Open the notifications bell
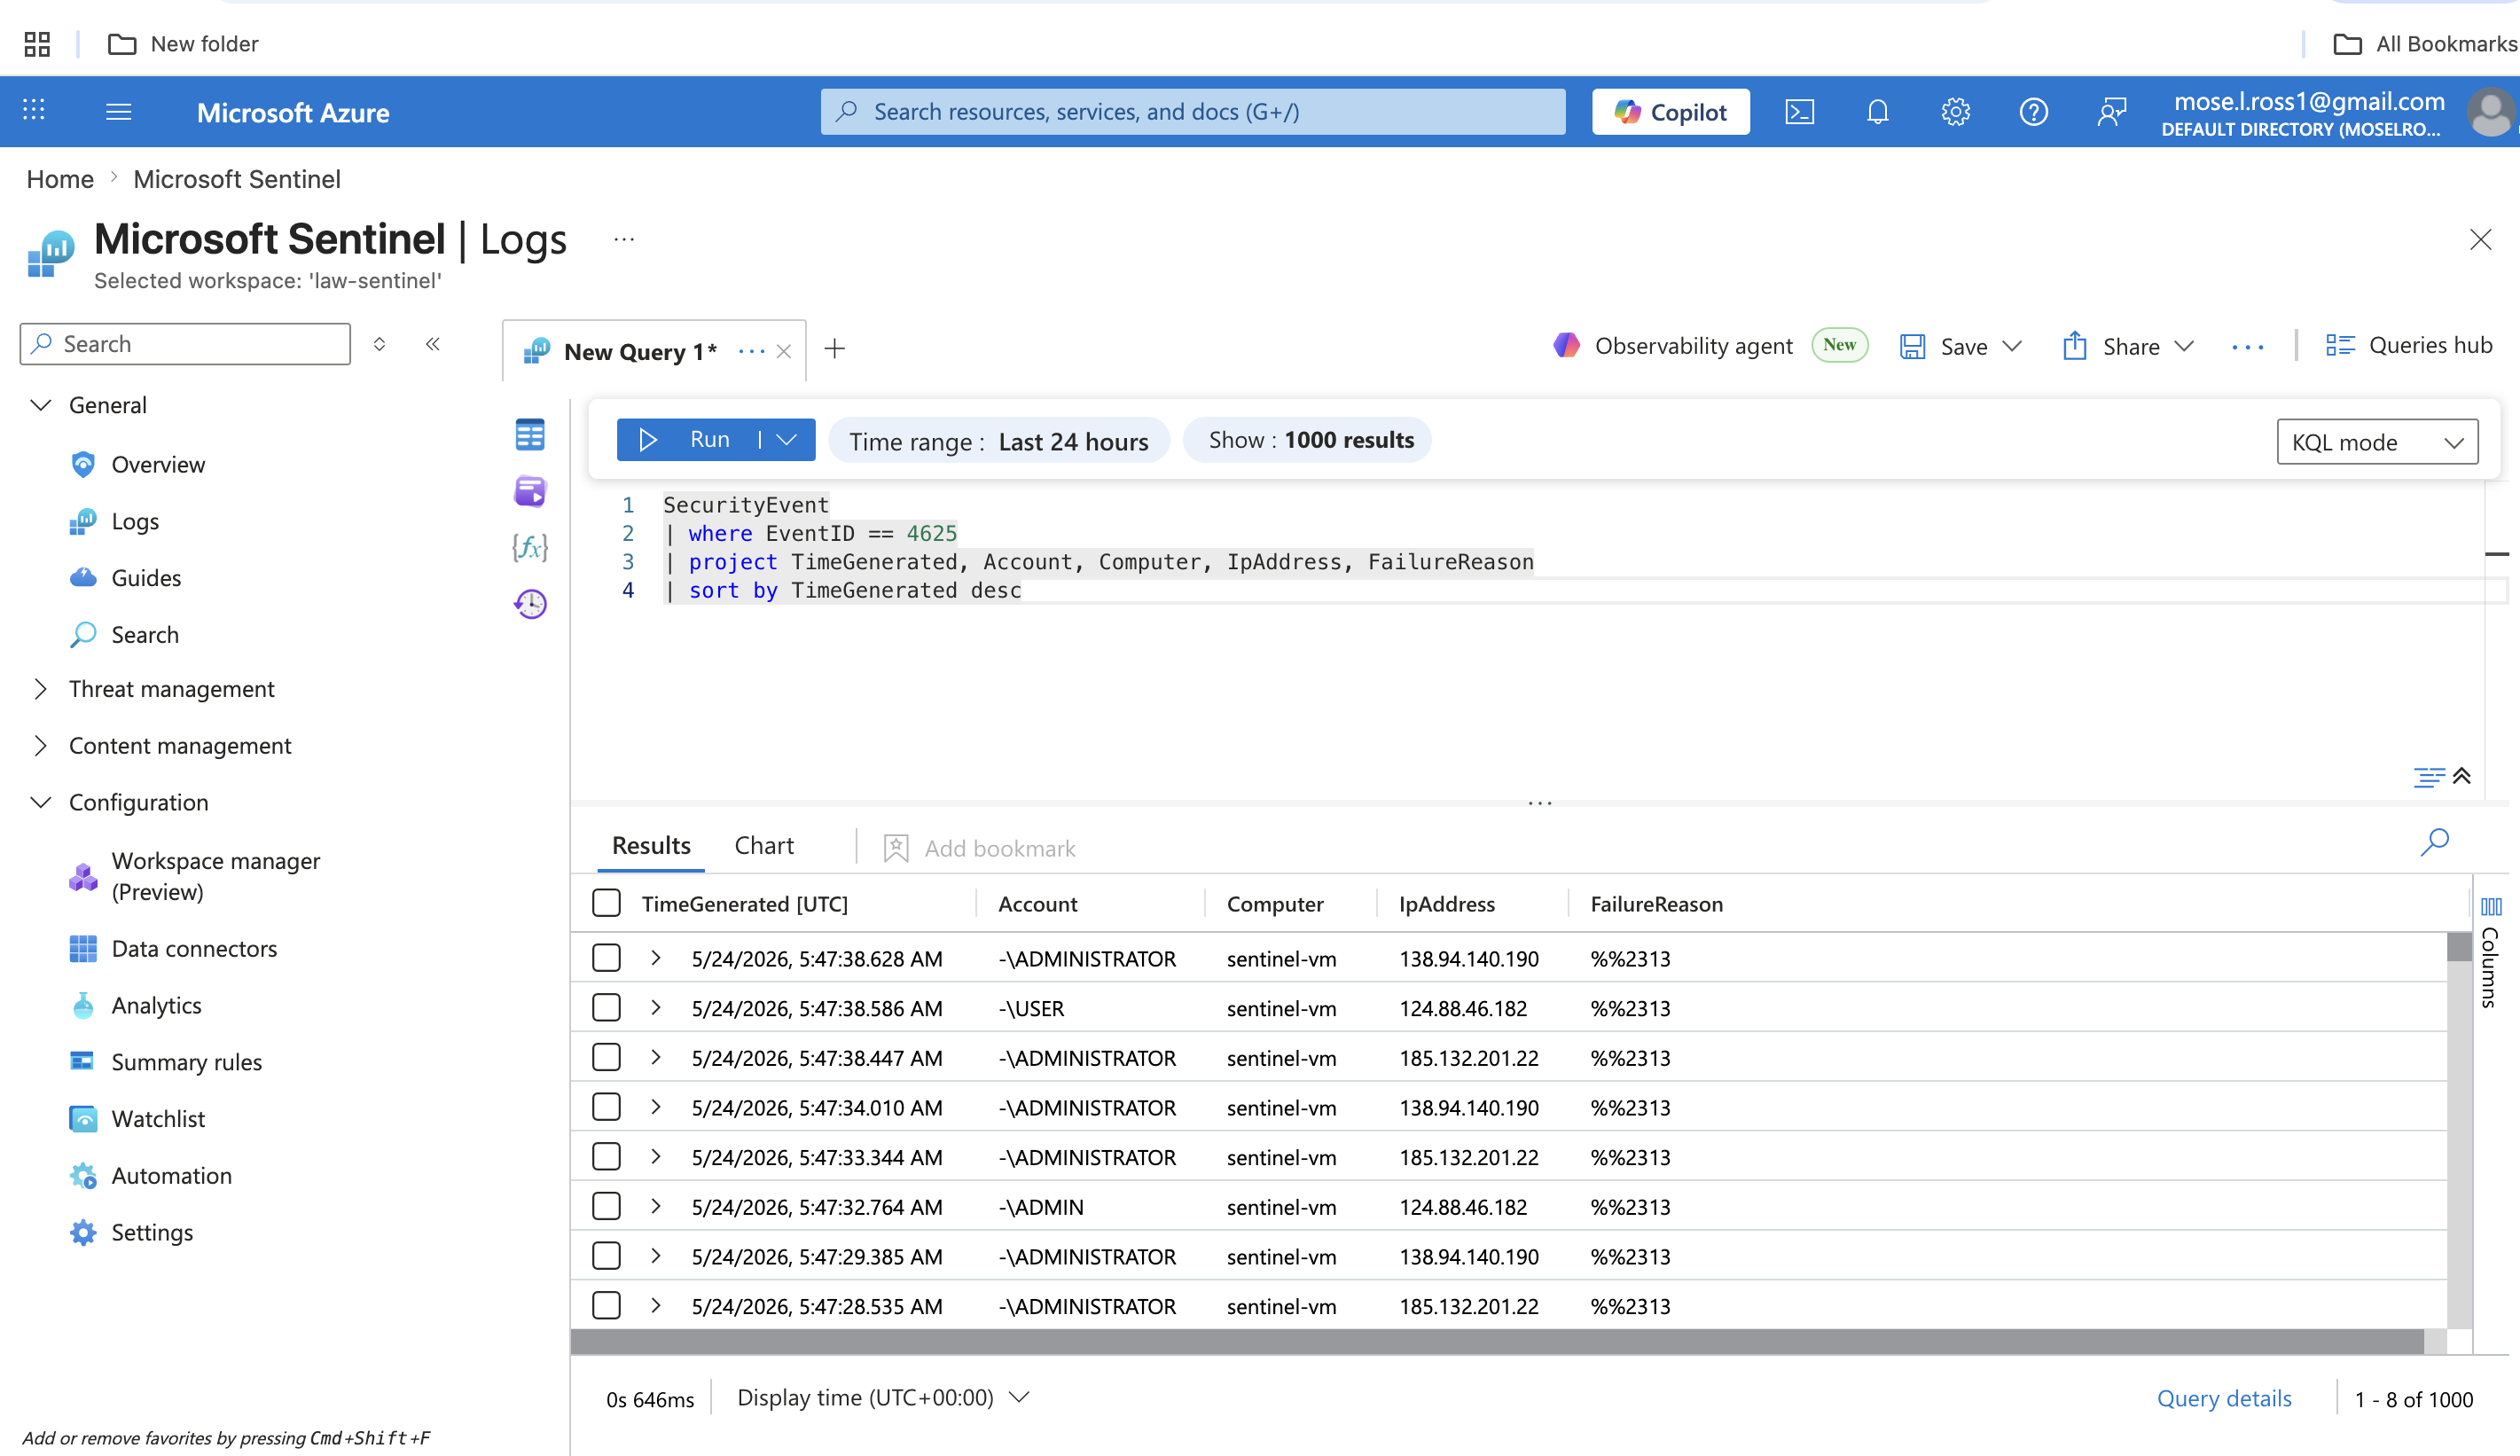2520x1456 pixels. tap(1878, 111)
